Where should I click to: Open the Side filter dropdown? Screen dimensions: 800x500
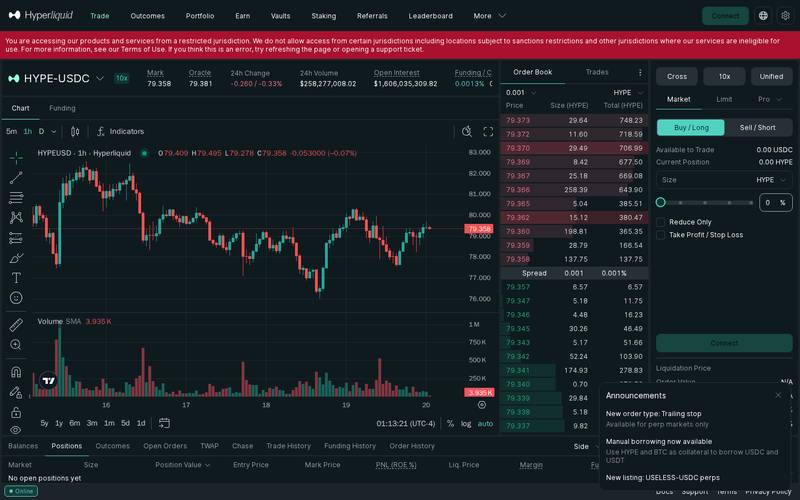pos(584,446)
